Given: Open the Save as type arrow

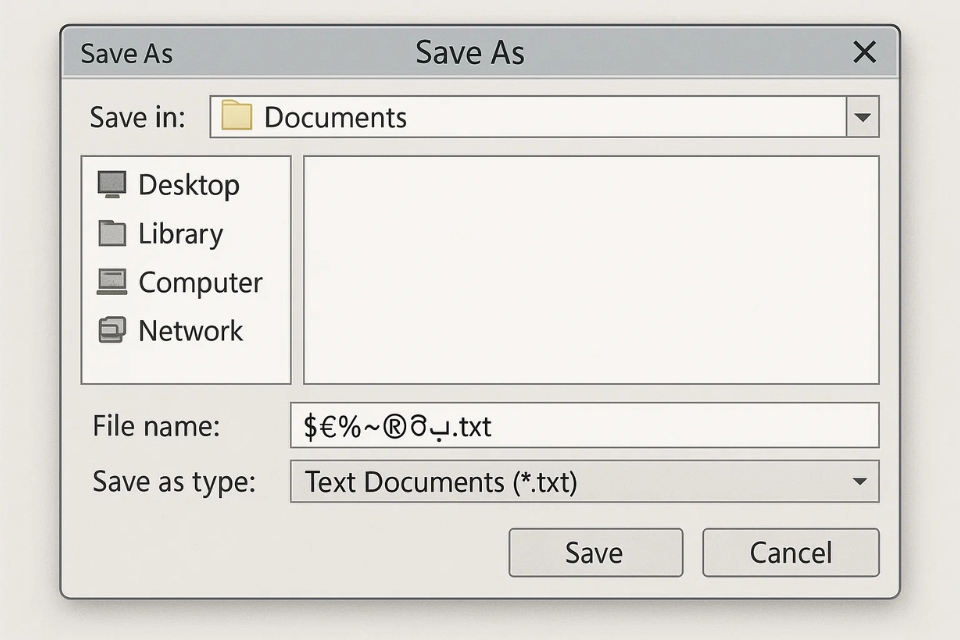Looking at the screenshot, I should point(859,482).
